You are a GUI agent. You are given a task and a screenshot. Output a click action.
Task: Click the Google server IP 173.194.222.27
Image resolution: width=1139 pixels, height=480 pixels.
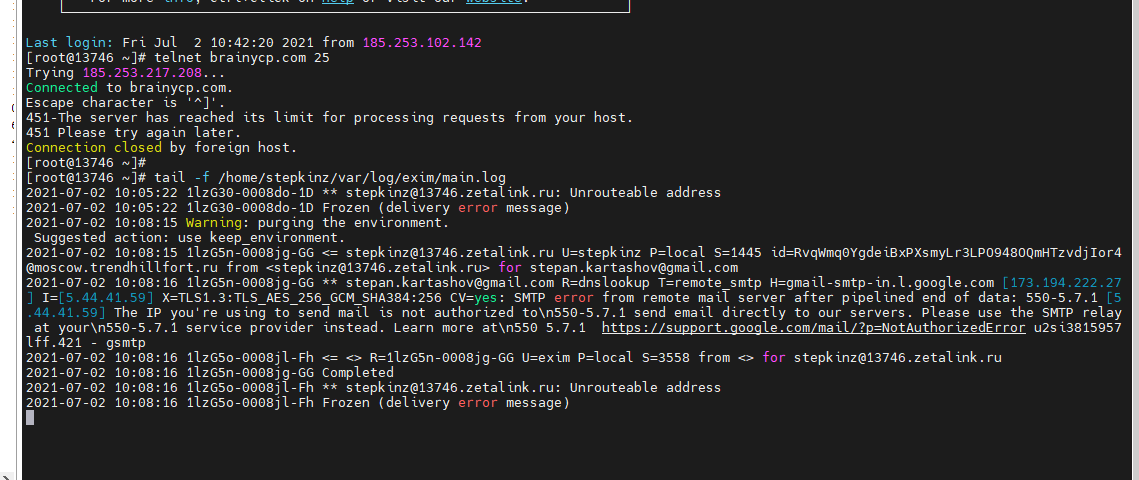[1067, 283]
